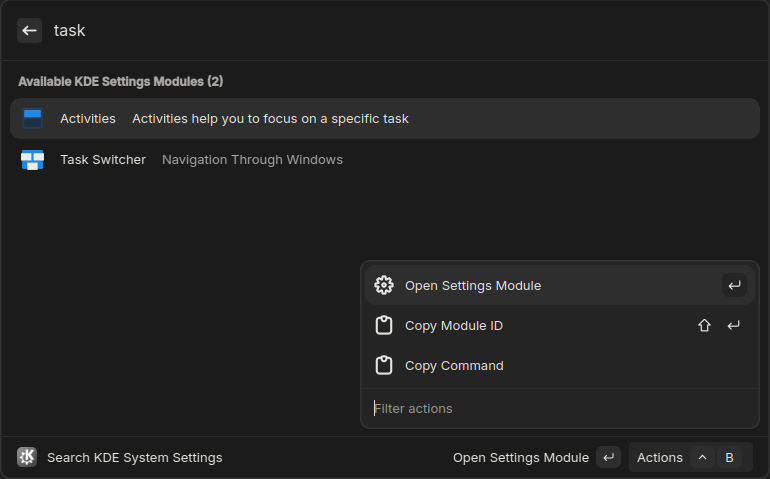Open the Actions menu button

[x=690, y=457]
